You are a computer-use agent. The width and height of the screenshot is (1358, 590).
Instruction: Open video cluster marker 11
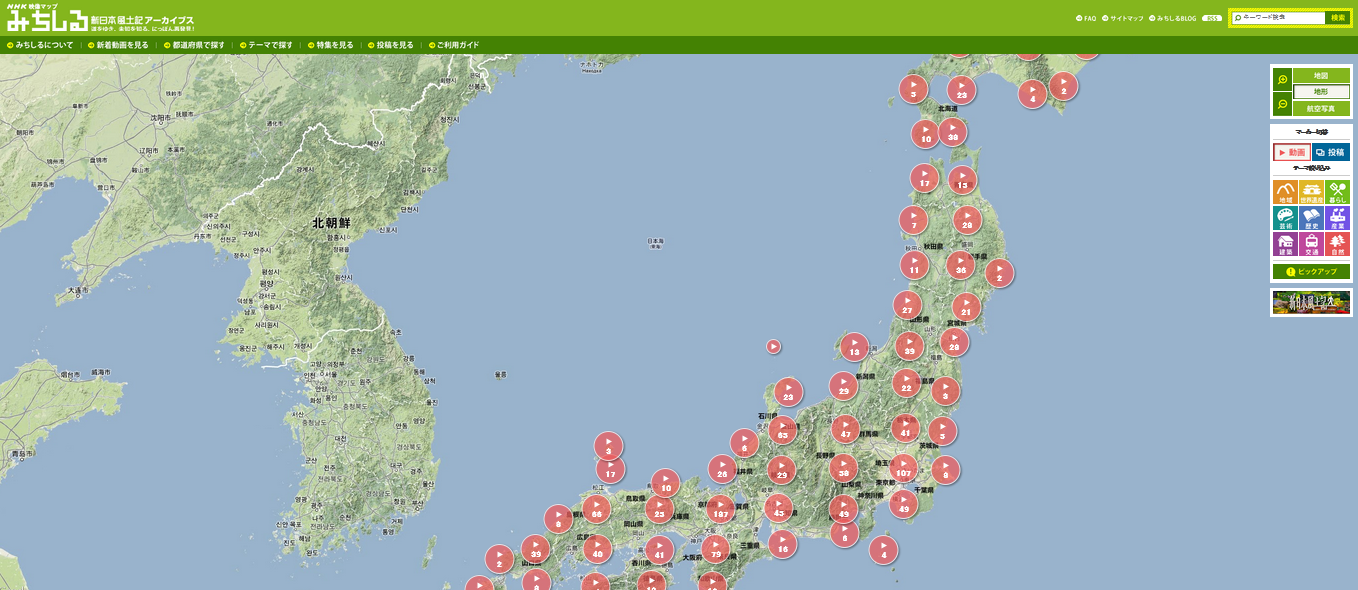click(914, 266)
